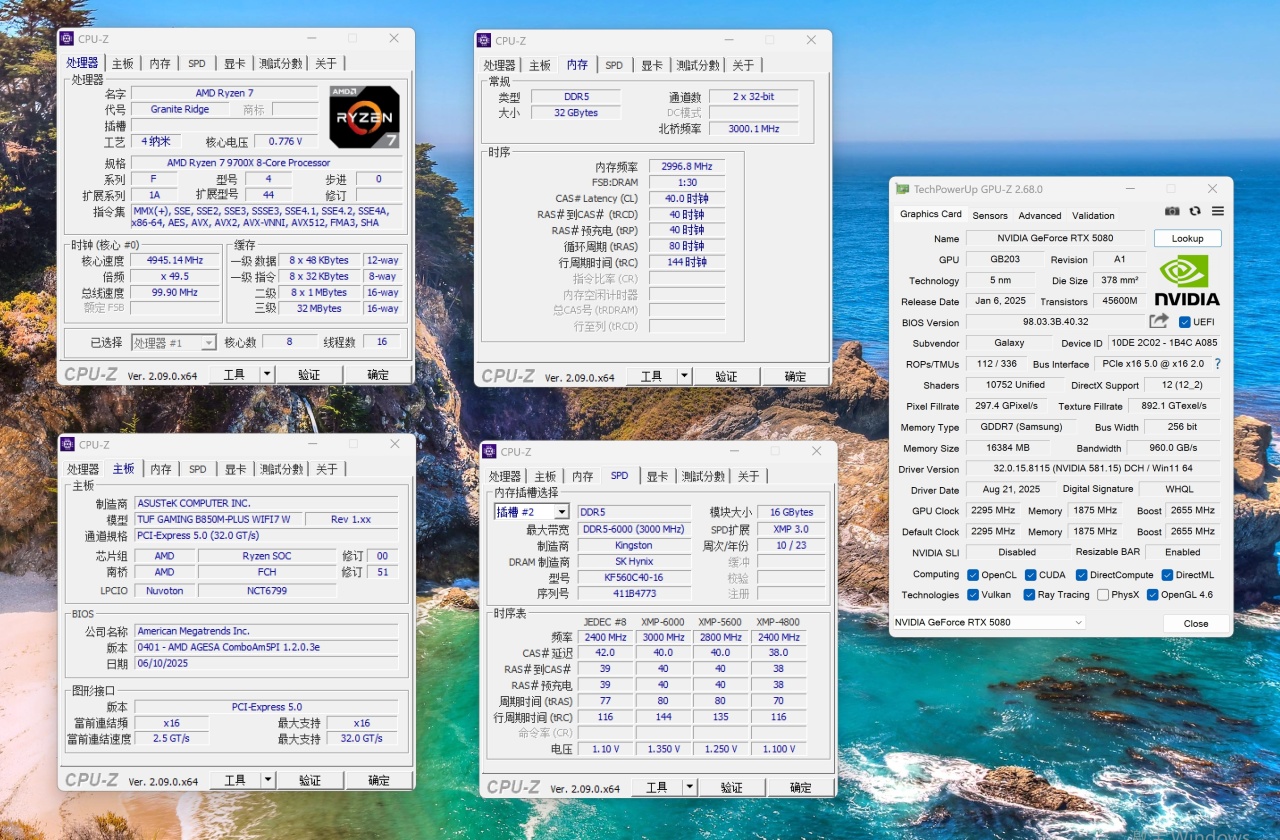Click the NVIDIA logo in GPU-Z
This screenshot has width=1280, height=840.
pos(1187,280)
